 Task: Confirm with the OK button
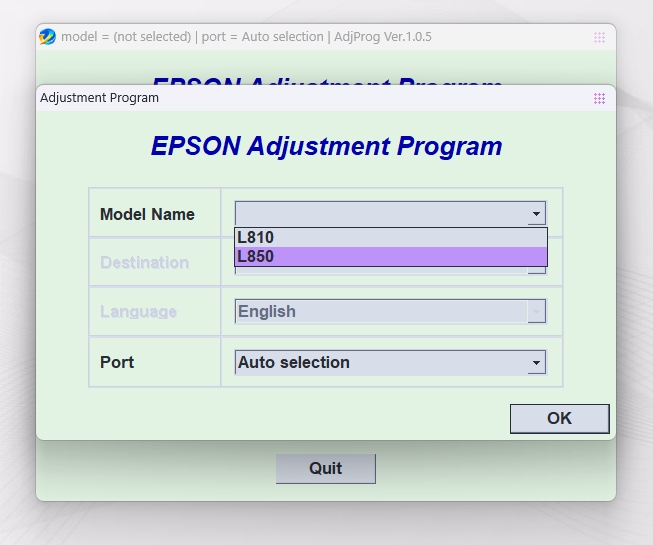point(559,418)
